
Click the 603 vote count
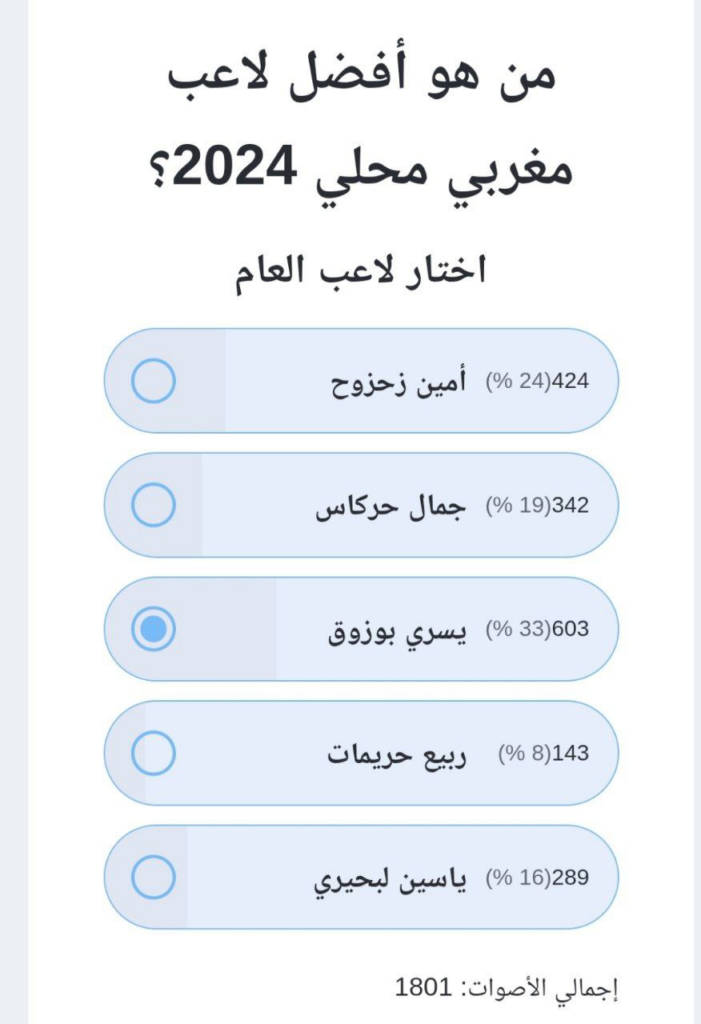click(573, 630)
